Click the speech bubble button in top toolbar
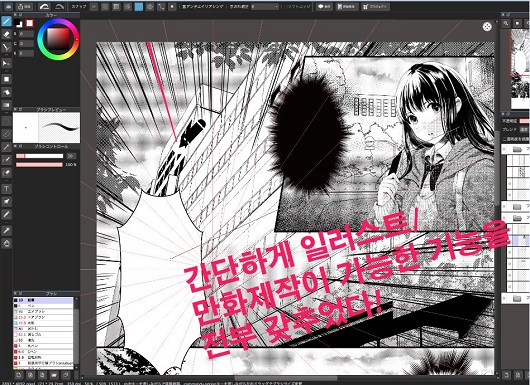The image size is (530, 385). click(324, 6)
